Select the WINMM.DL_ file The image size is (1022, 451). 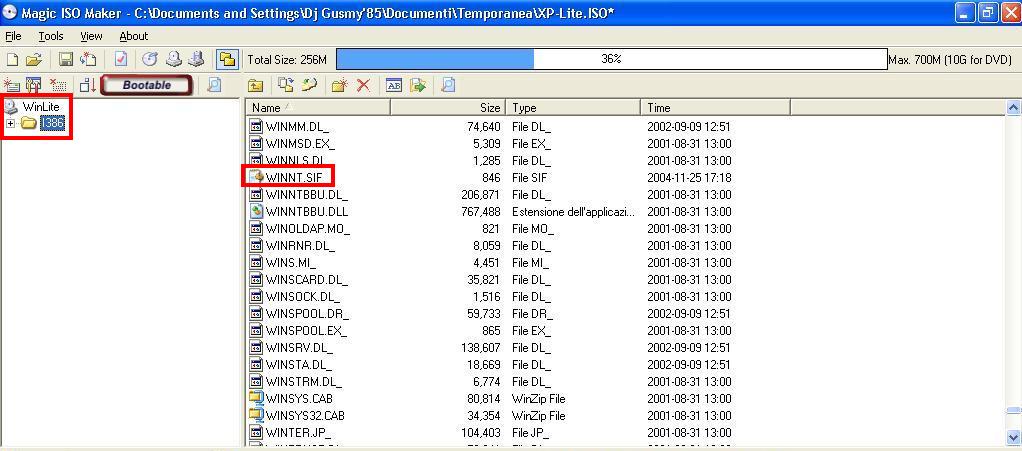[x=300, y=126]
